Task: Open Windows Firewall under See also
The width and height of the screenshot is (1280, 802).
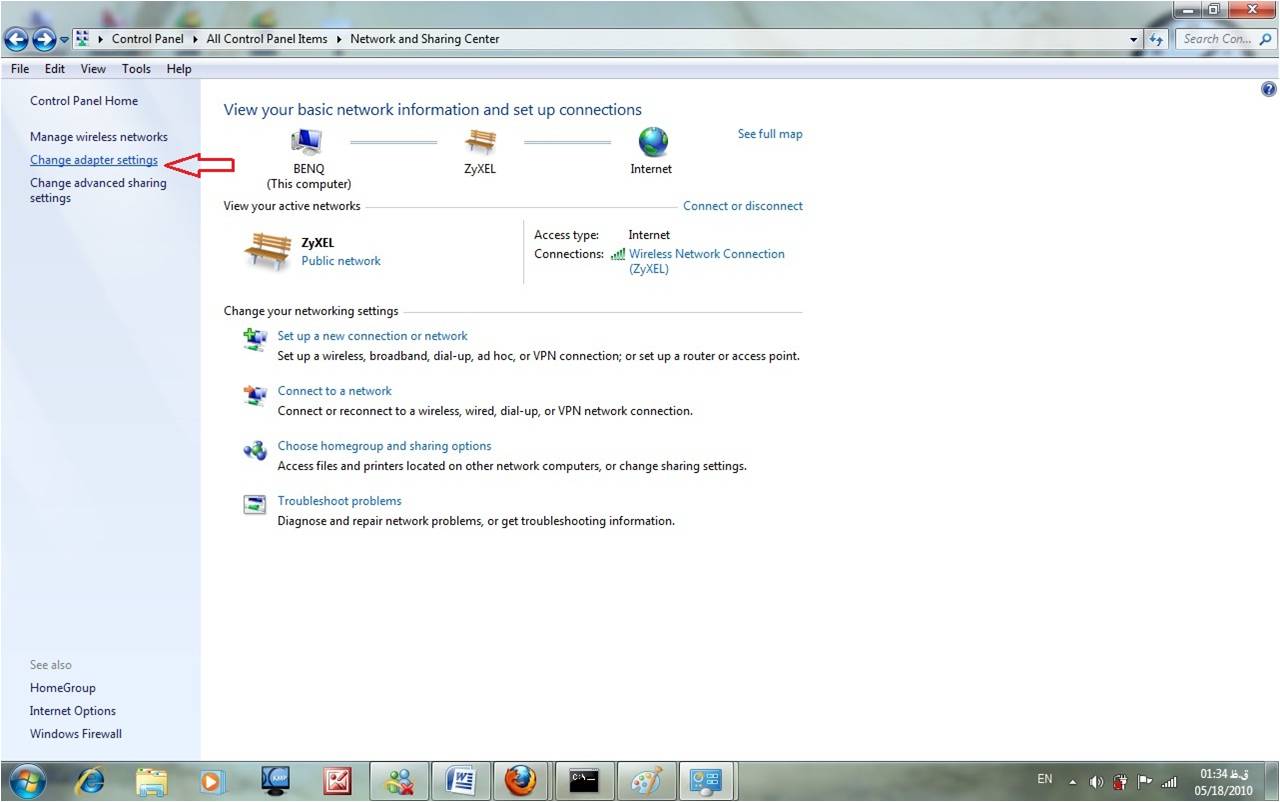Action: coord(76,734)
